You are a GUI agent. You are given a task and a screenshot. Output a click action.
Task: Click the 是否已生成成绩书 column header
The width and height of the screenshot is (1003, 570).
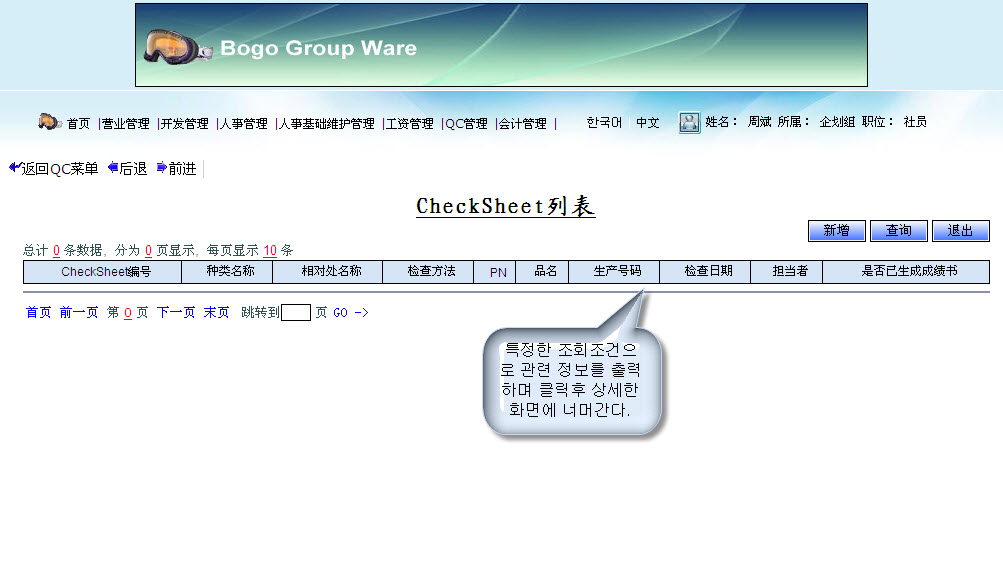click(x=906, y=272)
